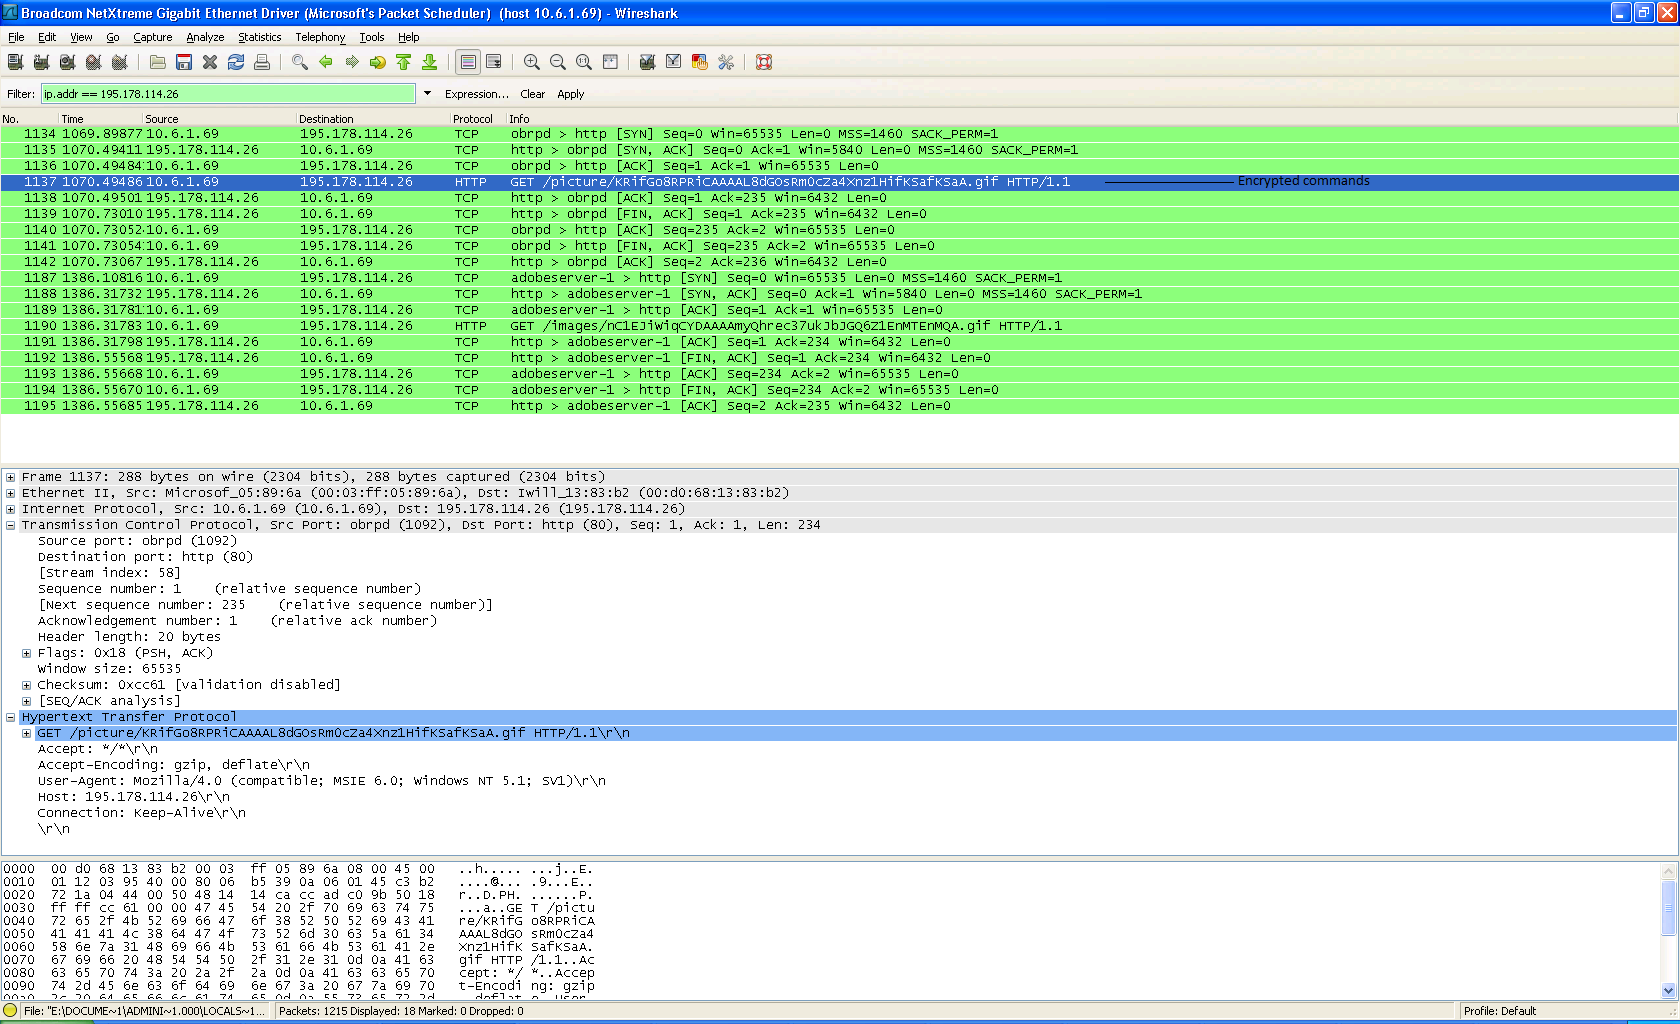Start a new live capture
The width and height of the screenshot is (1680, 1024).
67,62
